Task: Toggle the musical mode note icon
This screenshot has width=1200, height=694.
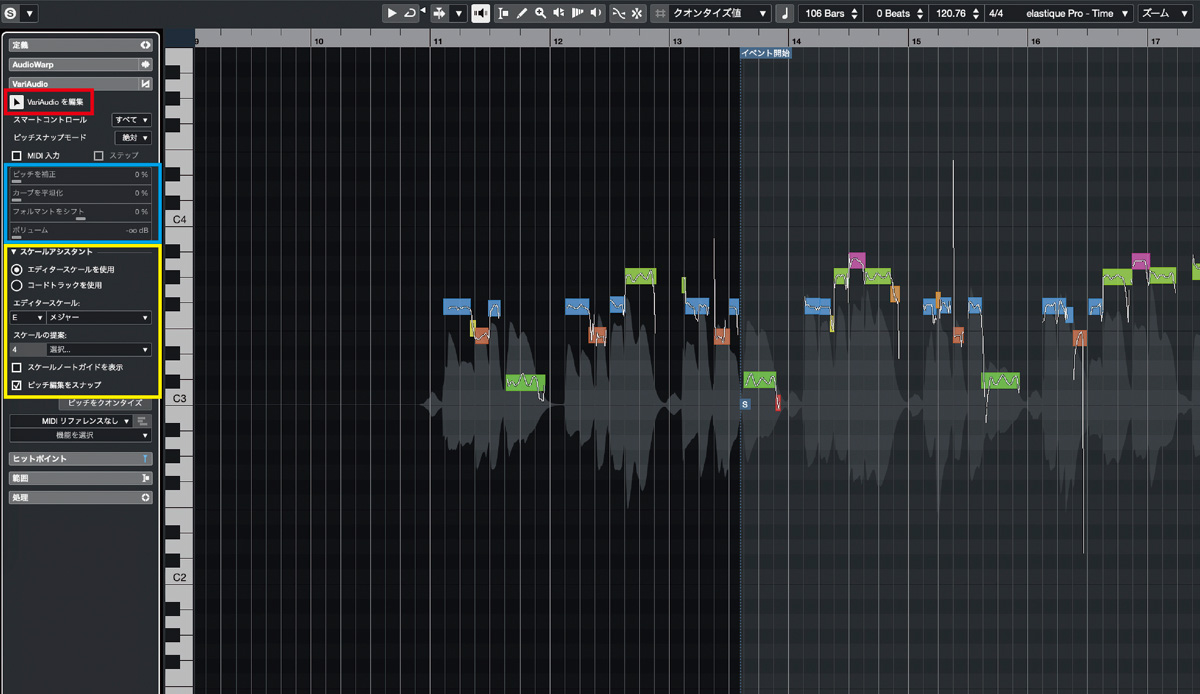Action: [x=784, y=13]
